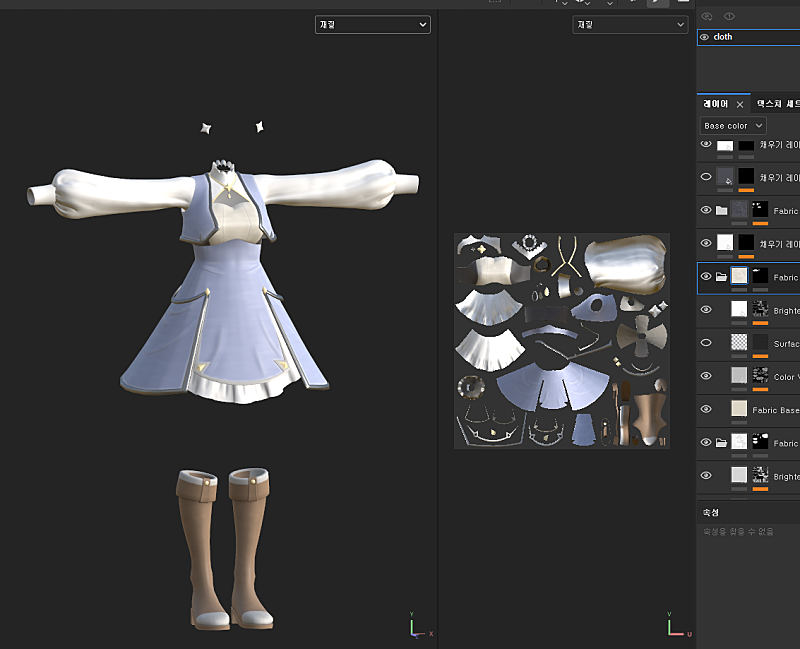Switch to the 텍스처 세트 tab

[777, 104]
